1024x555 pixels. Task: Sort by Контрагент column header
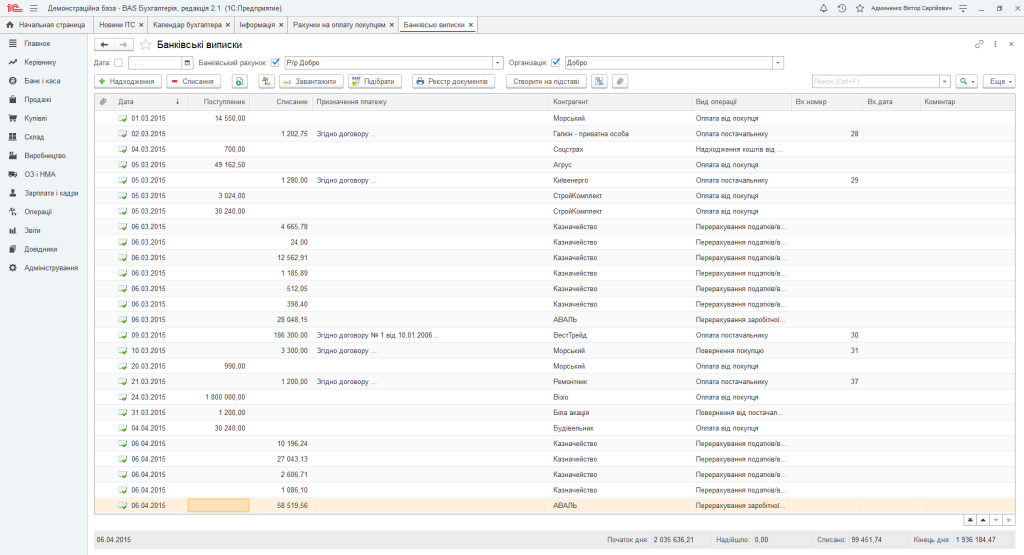click(x=620, y=102)
